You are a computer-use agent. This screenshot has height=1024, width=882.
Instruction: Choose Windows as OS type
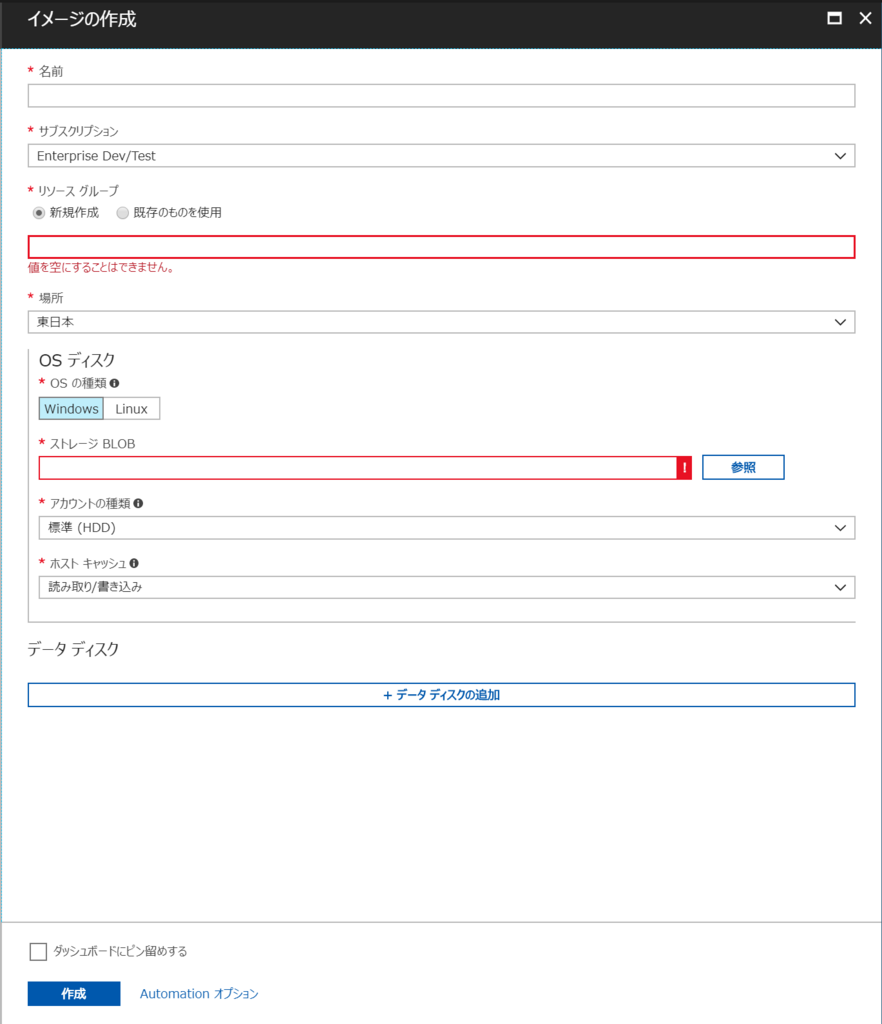71,409
